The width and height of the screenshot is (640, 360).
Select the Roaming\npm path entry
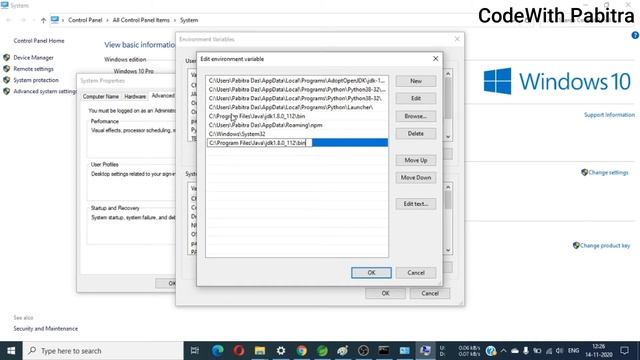297,125
